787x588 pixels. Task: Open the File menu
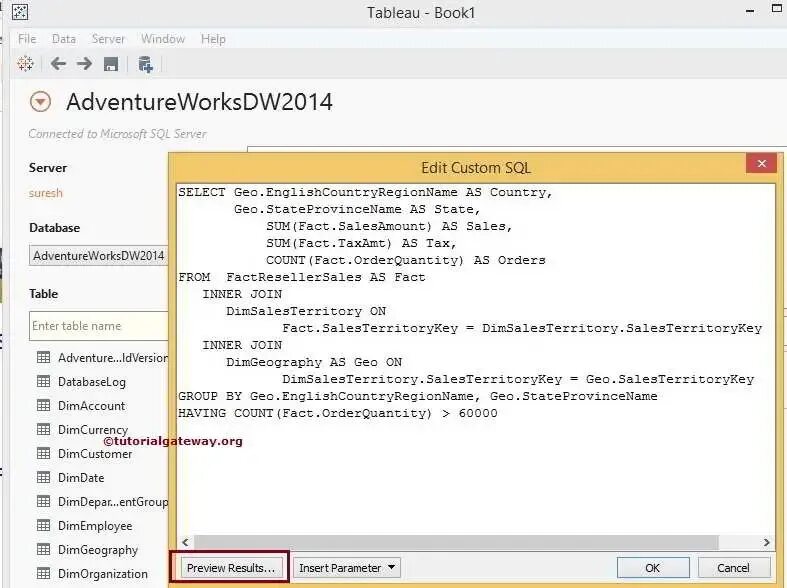pyautogui.click(x=27, y=39)
